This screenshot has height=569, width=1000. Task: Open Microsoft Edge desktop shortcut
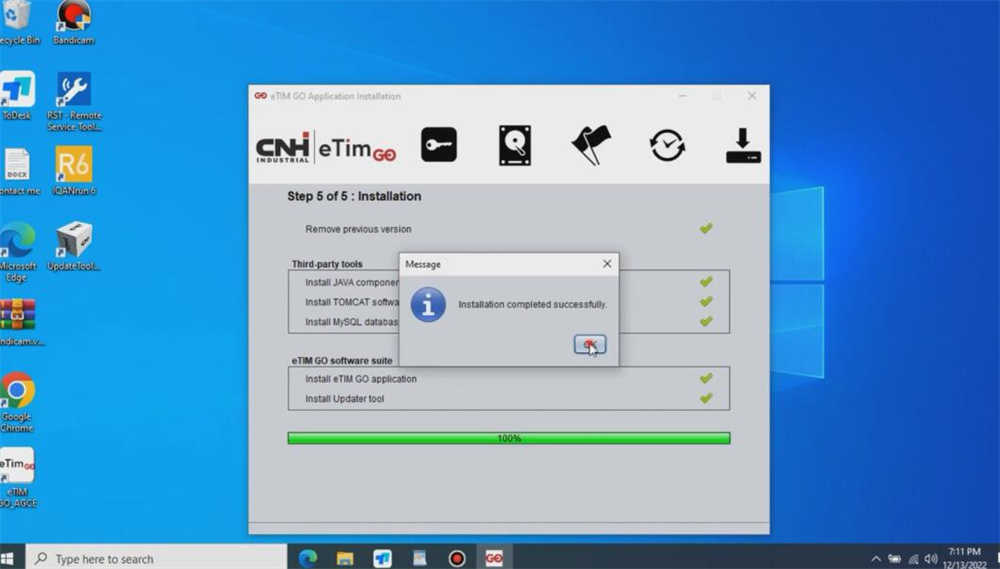[x=18, y=251]
